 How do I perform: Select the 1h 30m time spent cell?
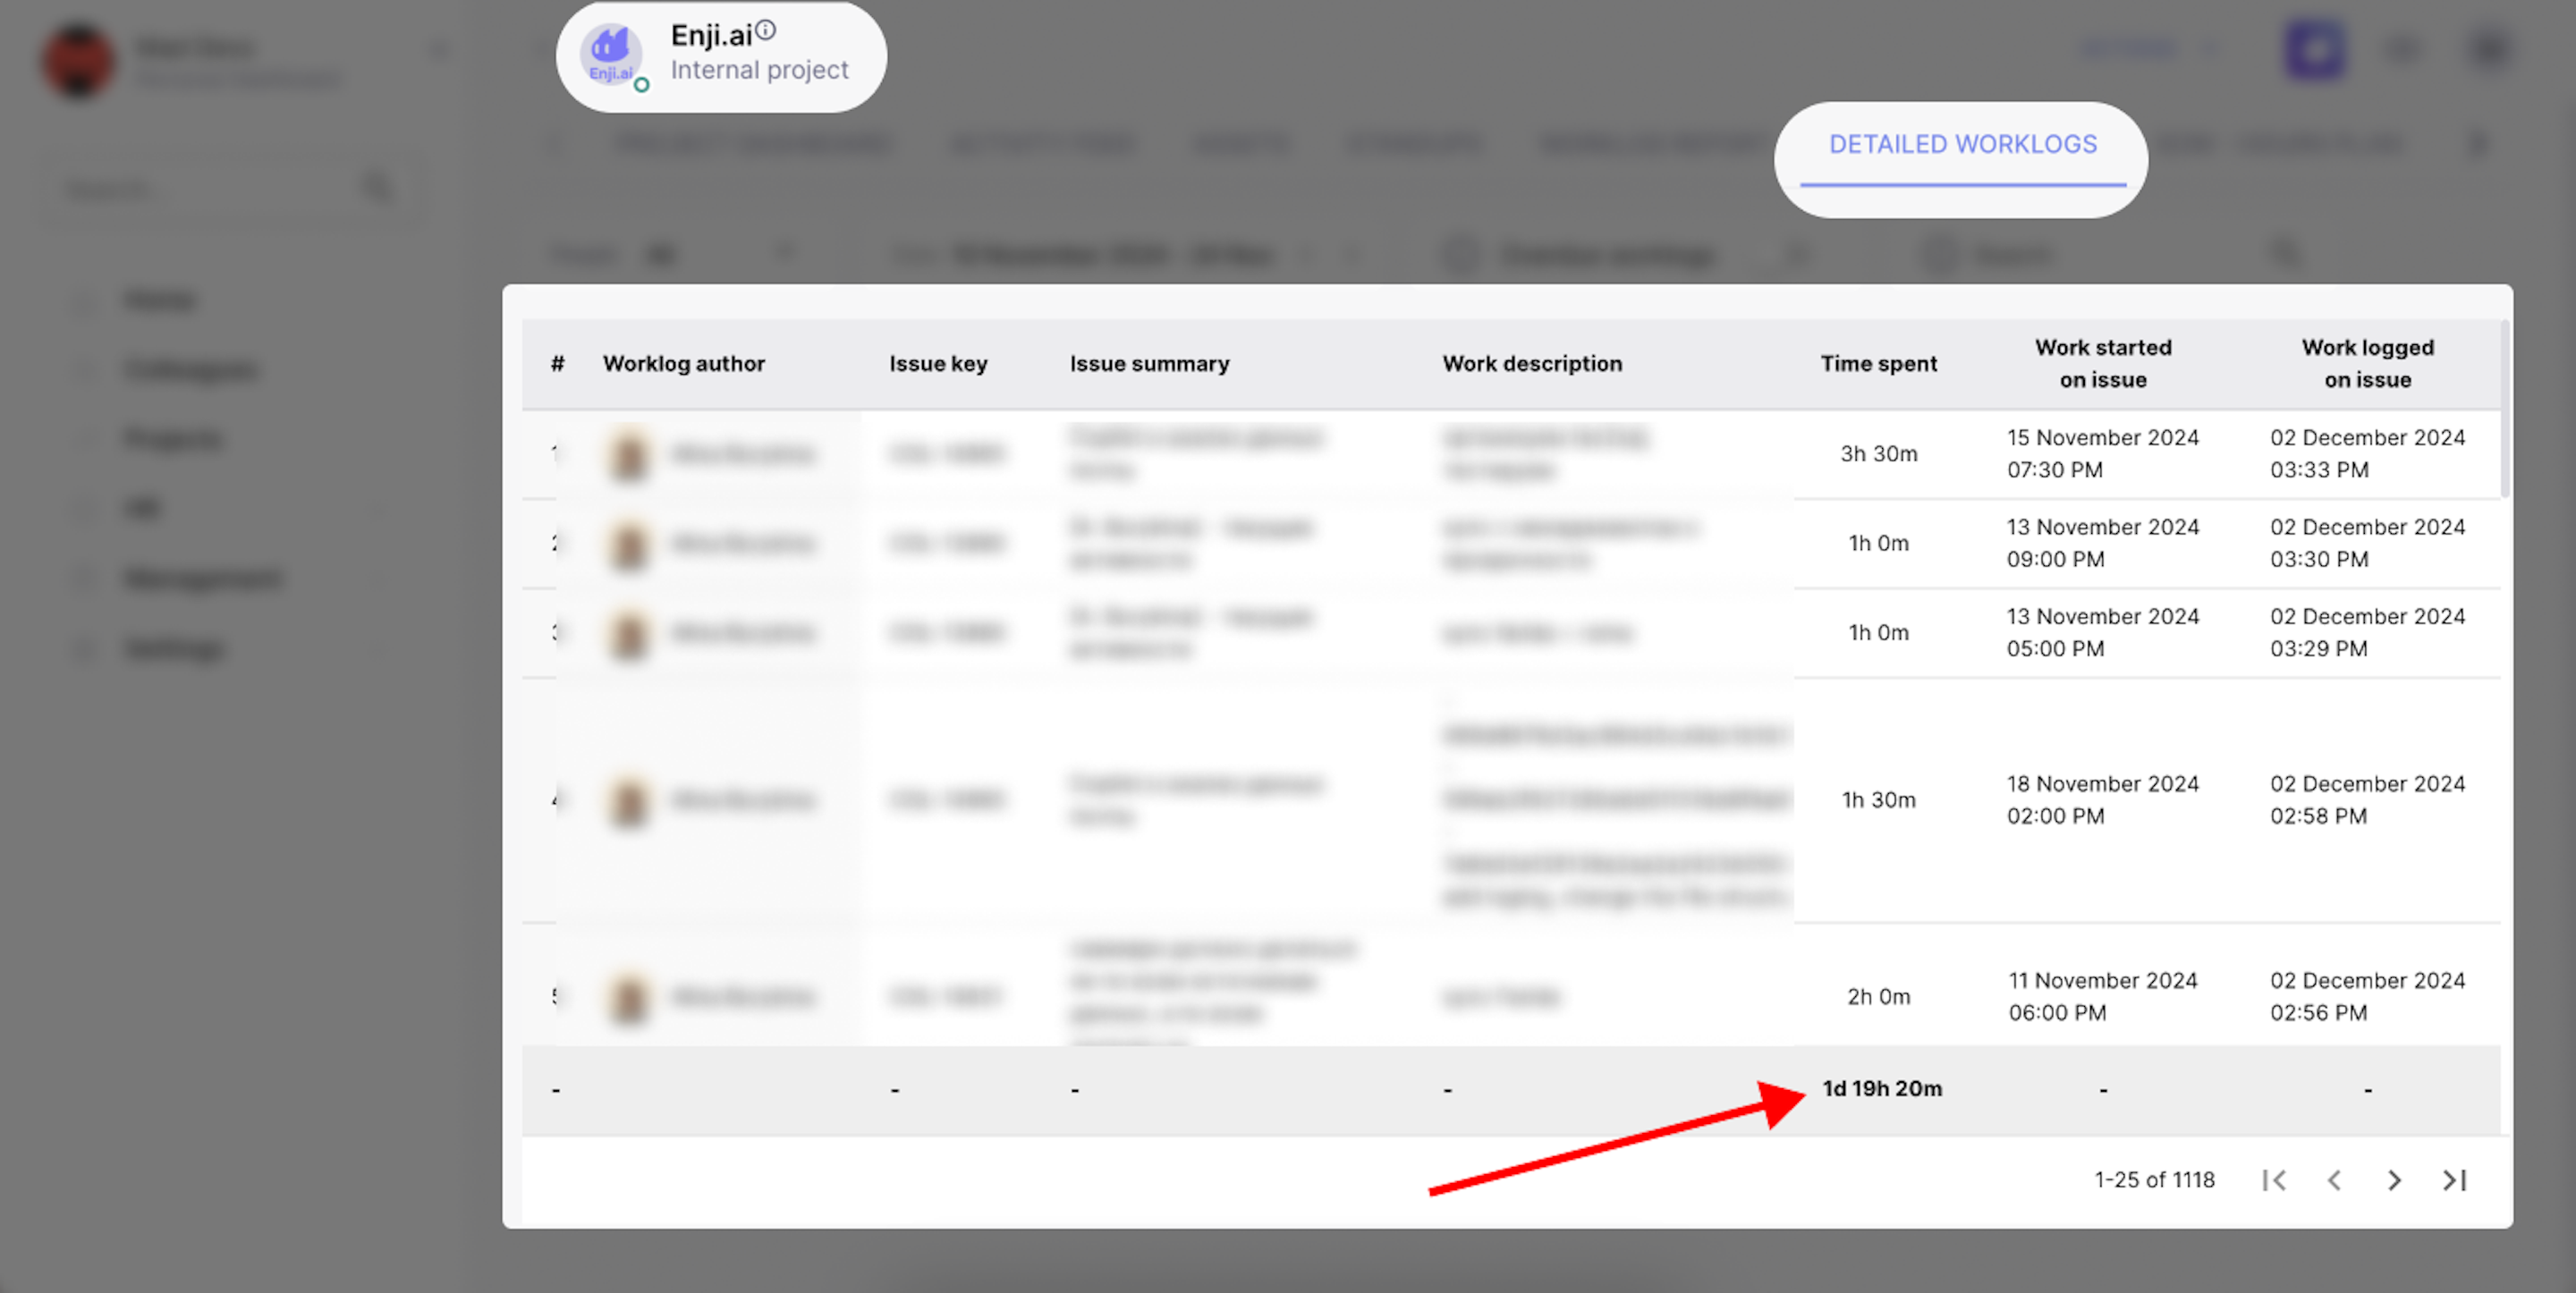coord(1879,800)
